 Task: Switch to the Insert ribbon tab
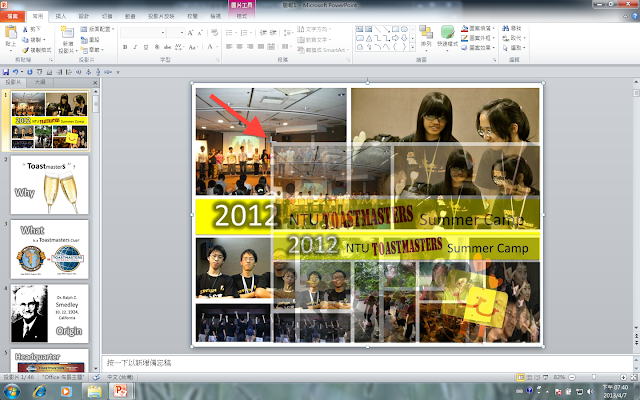coord(60,16)
